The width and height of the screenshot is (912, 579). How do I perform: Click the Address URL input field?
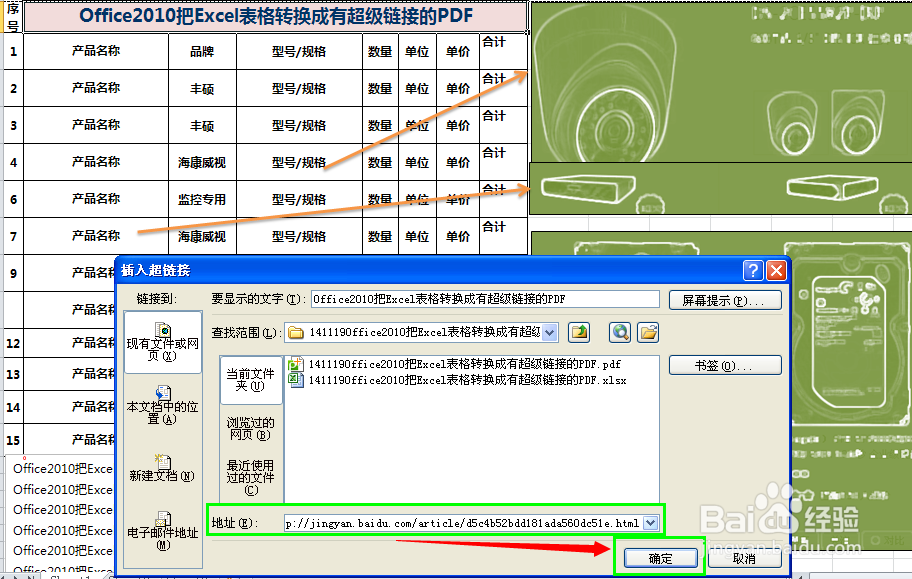(x=464, y=523)
